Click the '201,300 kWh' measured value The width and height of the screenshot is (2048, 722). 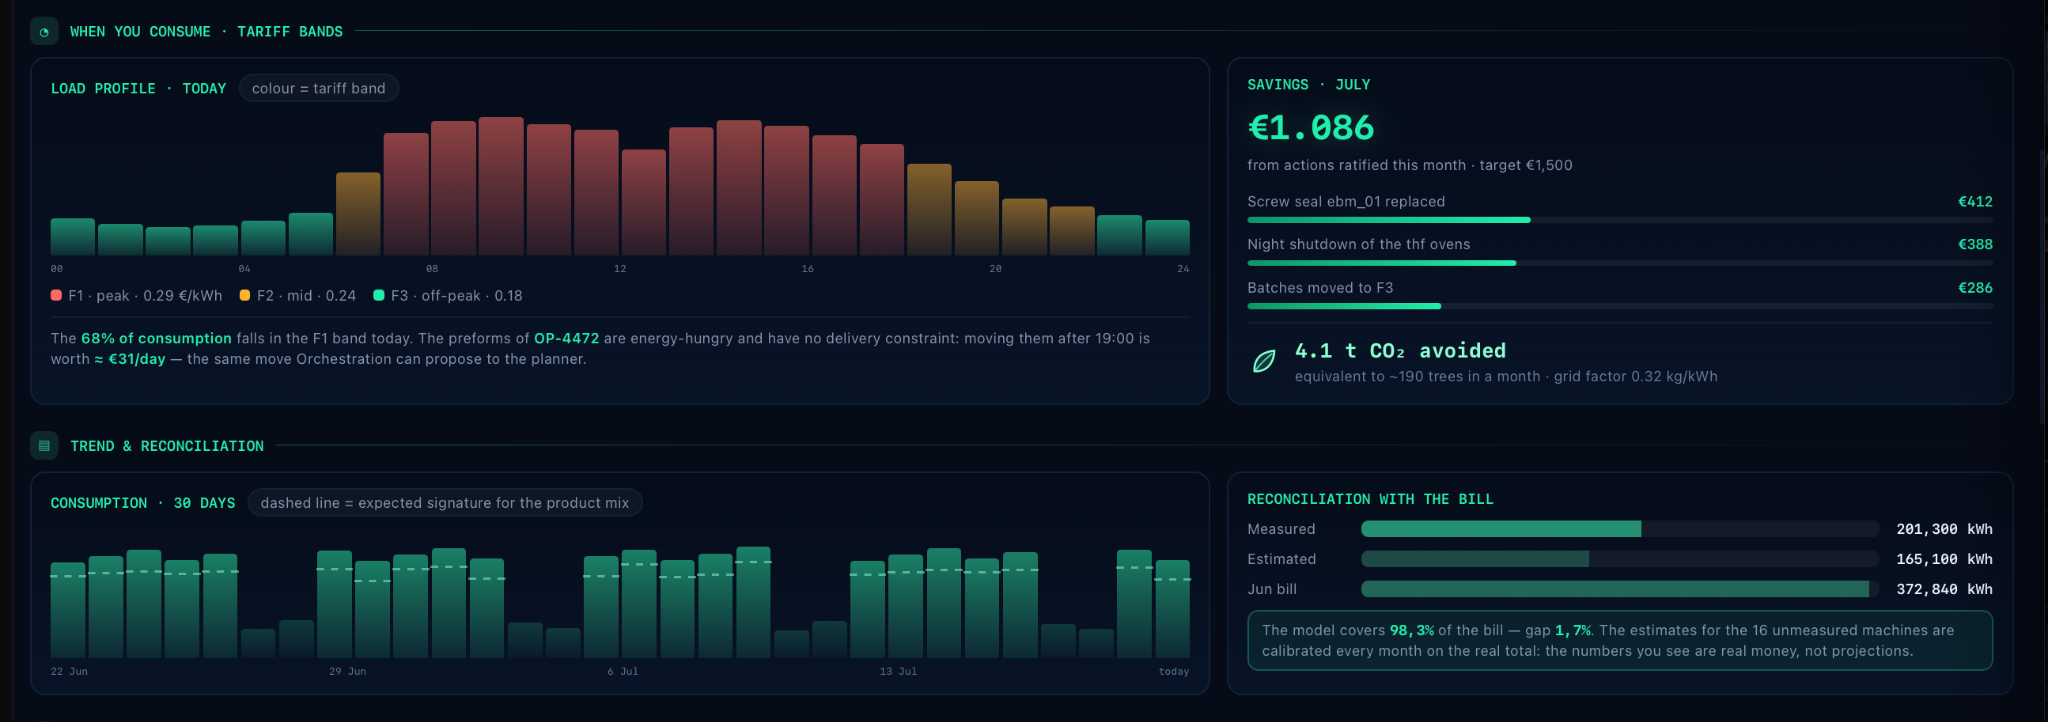click(1944, 529)
